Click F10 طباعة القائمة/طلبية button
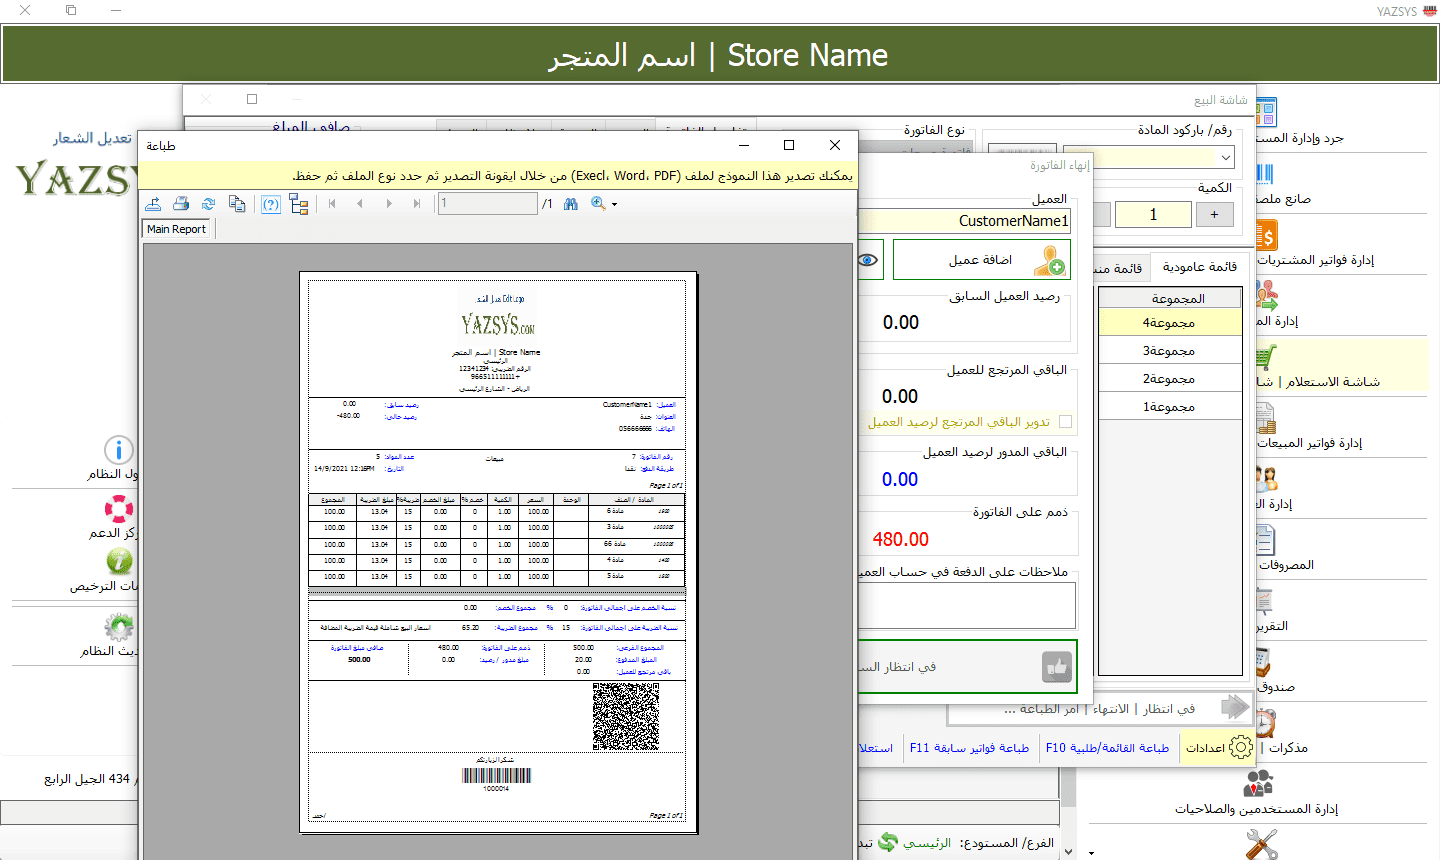Viewport: 1440px width, 860px height. point(1107,747)
